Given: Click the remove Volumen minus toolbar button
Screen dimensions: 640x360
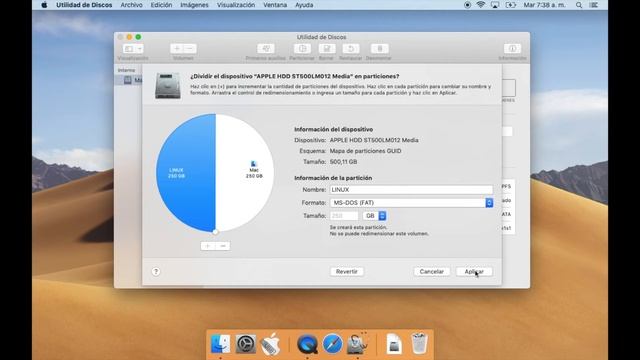Looking at the screenshot, I should (190, 49).
